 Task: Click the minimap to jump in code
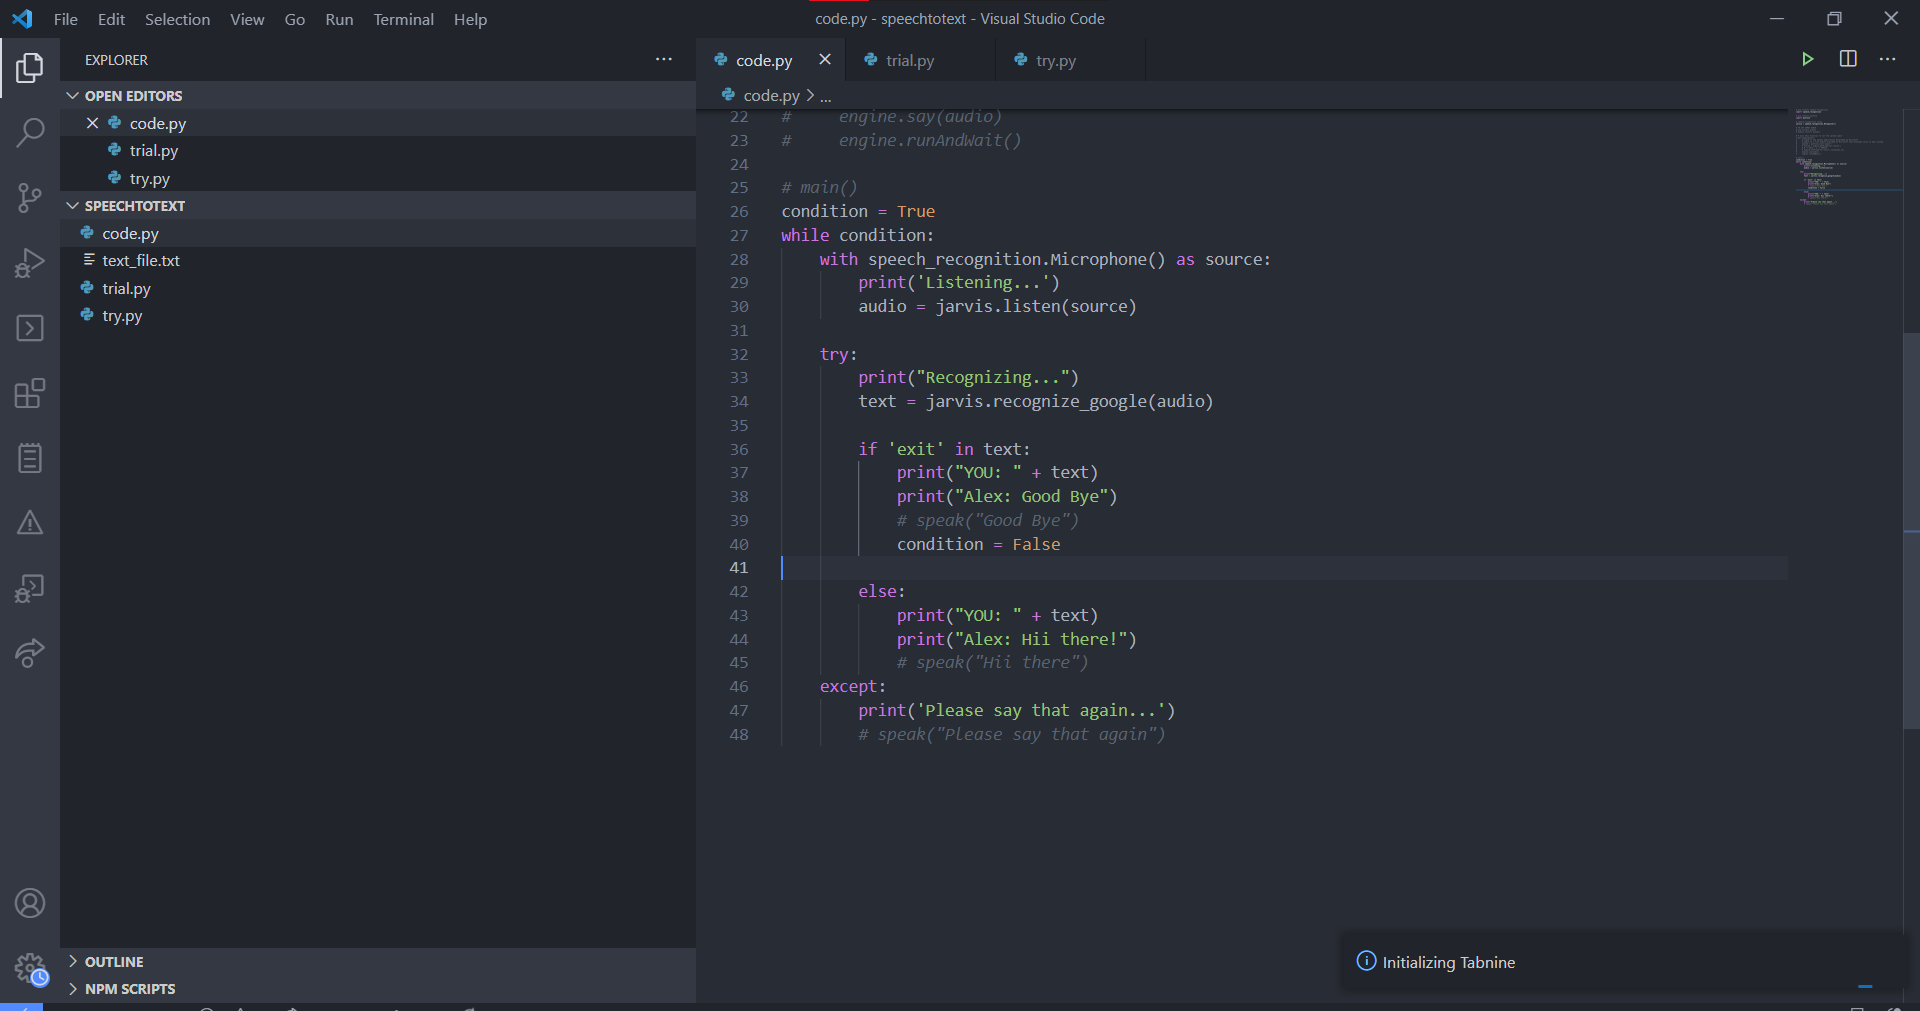[x=1845, y=160]
